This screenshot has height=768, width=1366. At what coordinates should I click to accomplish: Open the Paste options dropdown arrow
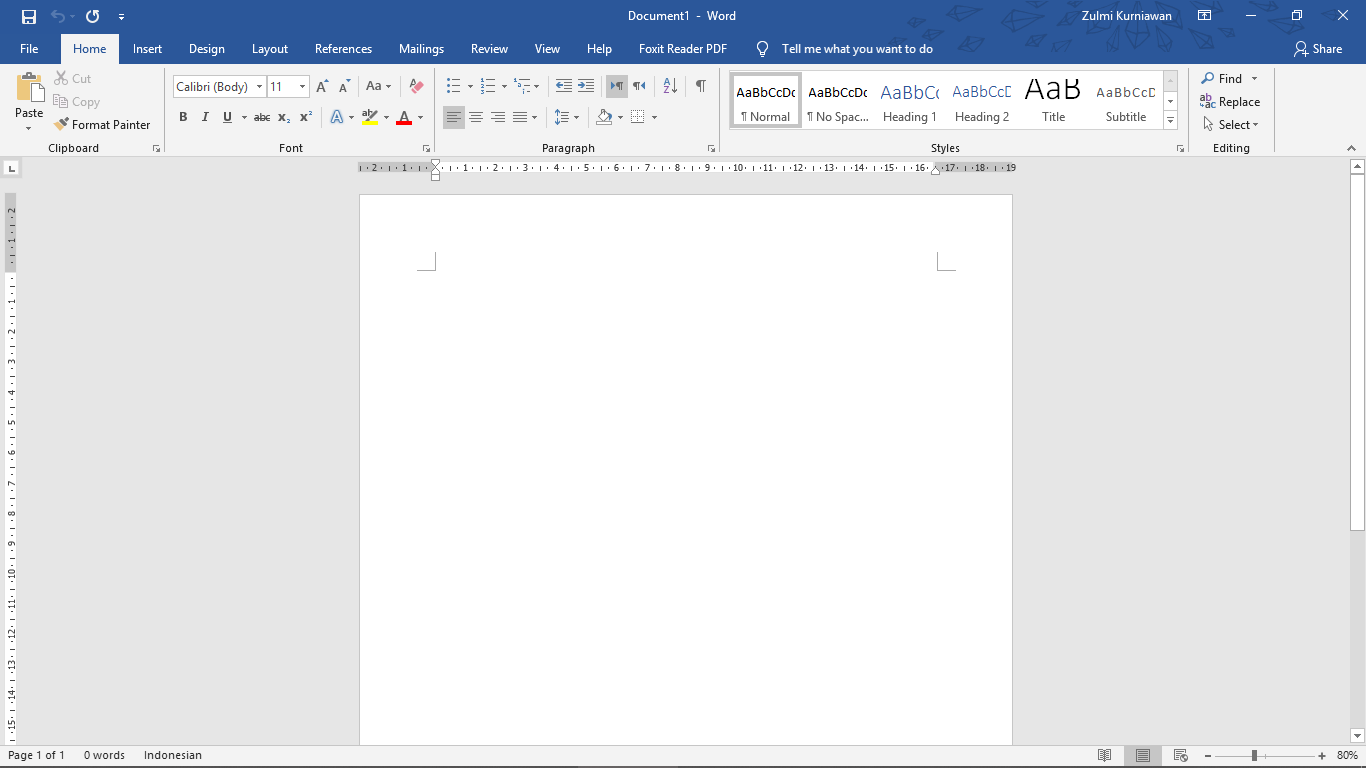[29, 128]
